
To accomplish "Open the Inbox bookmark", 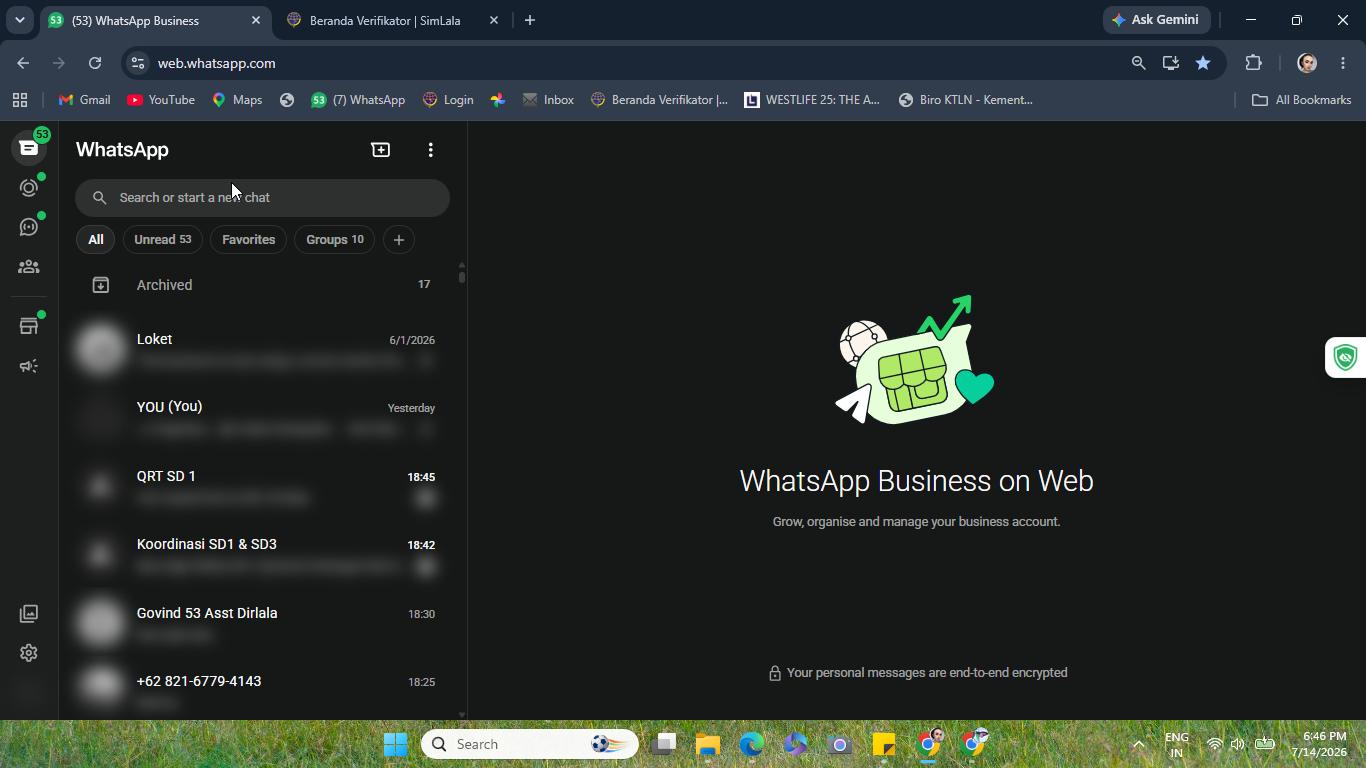I will (x=548, y=100).
